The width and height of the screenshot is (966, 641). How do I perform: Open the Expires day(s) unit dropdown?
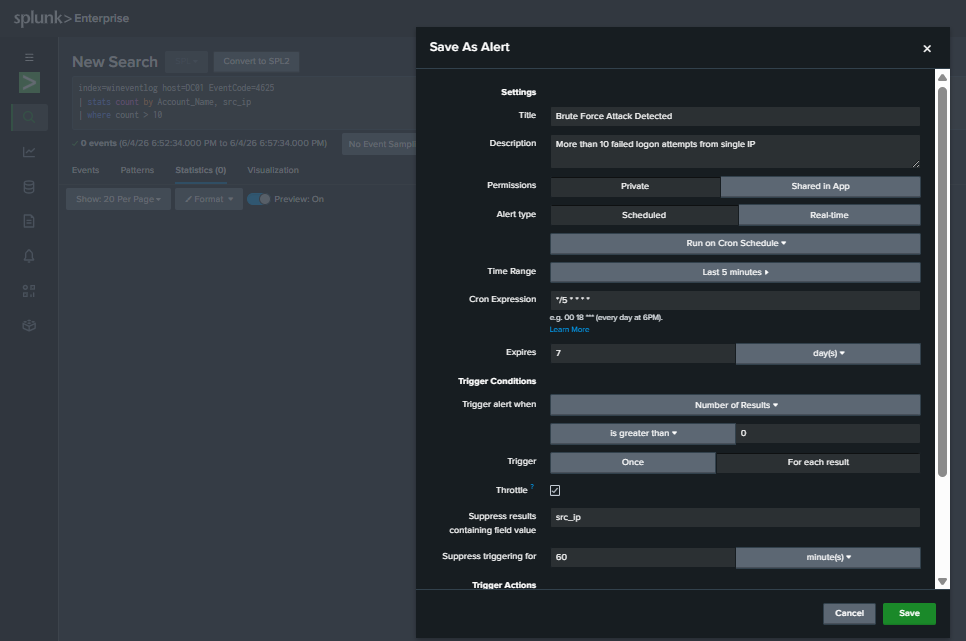(828, 353)
